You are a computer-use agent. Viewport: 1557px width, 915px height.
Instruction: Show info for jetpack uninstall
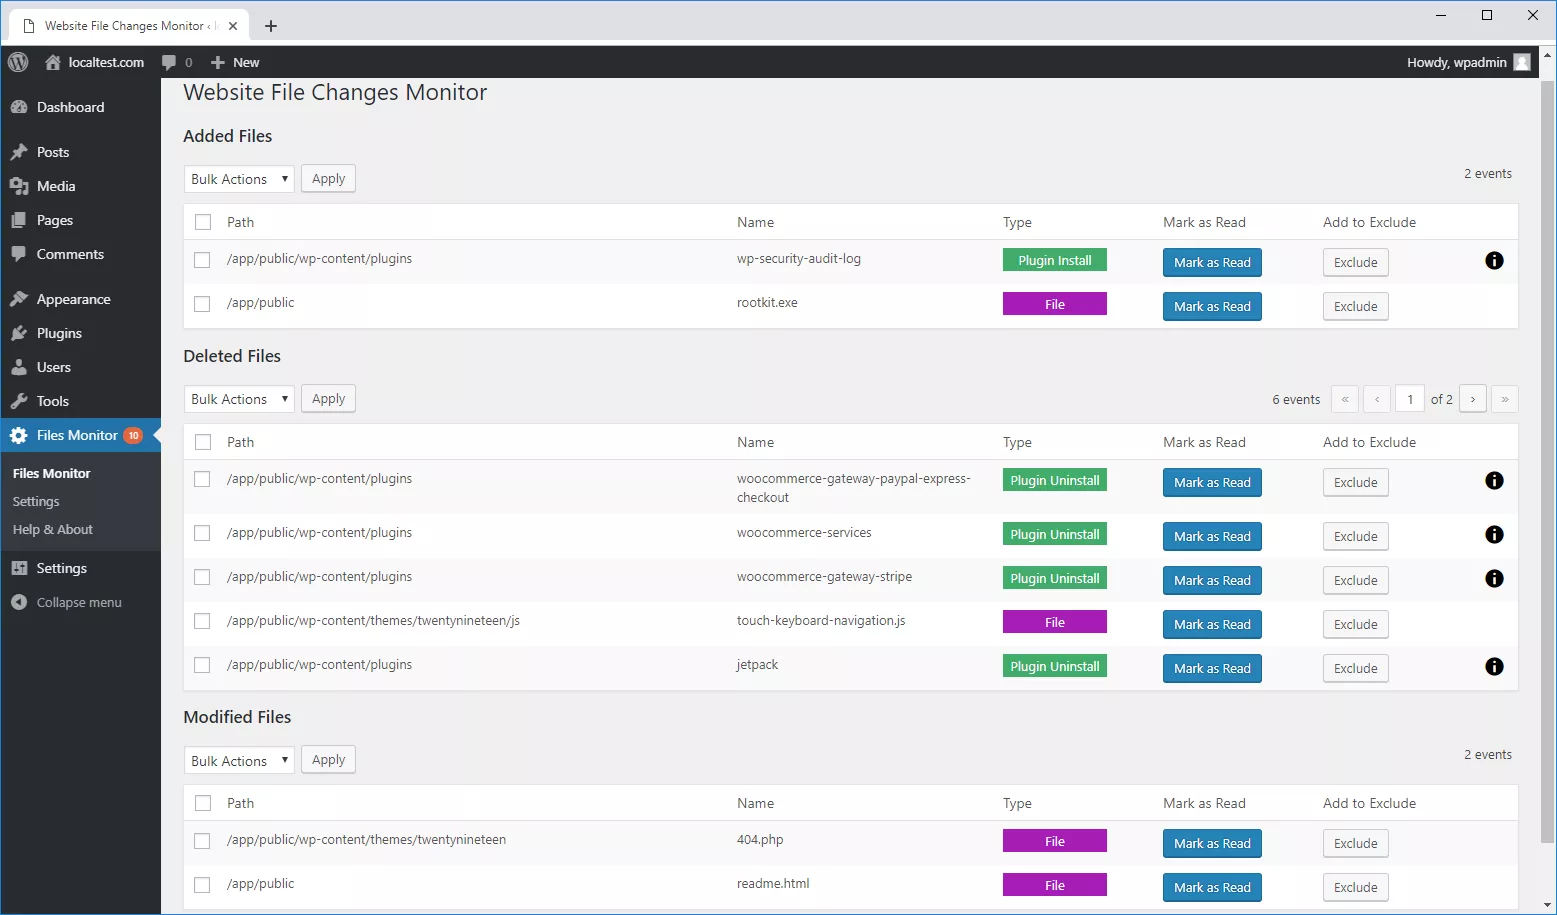[1494, 667]
